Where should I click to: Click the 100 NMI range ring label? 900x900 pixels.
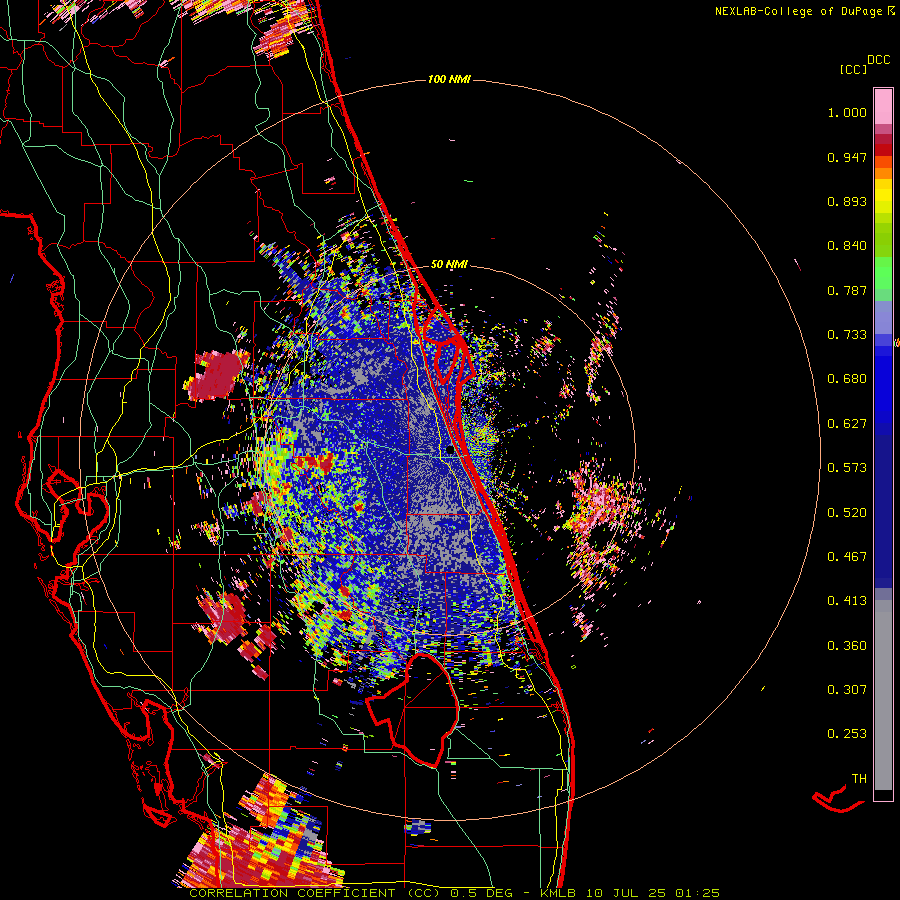[x=449, y=79]
